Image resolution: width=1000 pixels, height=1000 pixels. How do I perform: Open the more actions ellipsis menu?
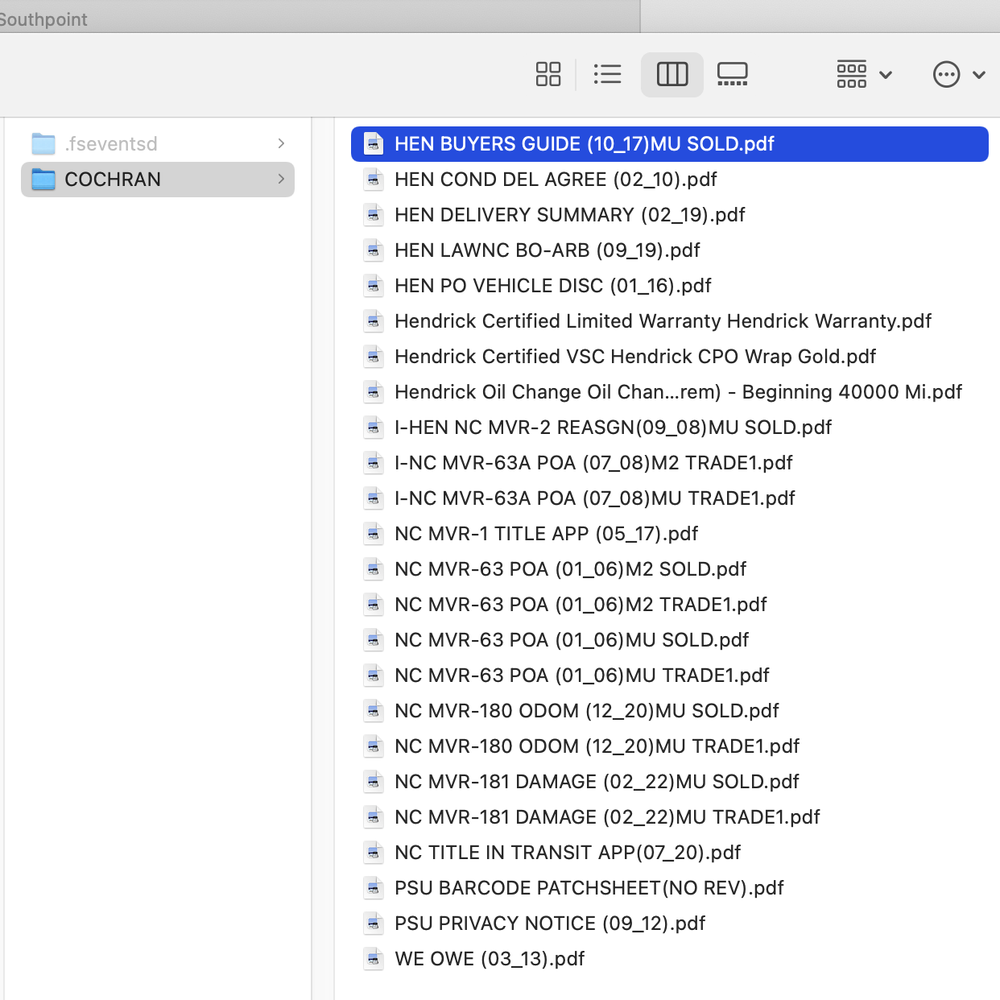959,74
